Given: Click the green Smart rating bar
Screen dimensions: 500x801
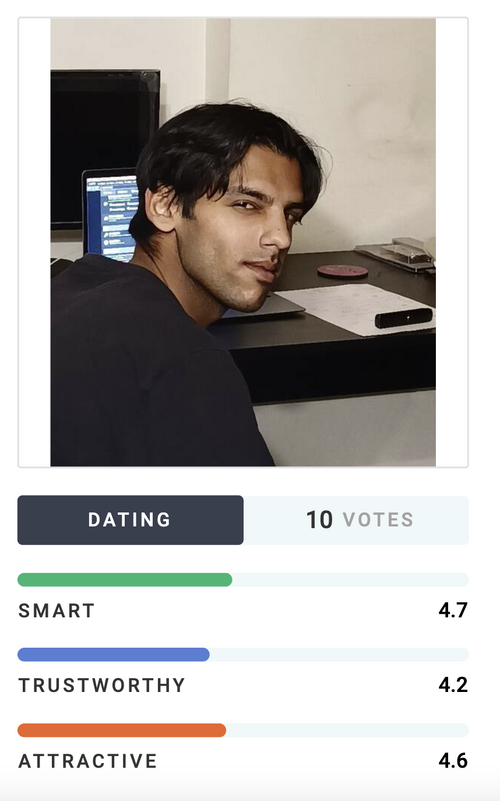Looking at the screenshot, I should point(125,580).
